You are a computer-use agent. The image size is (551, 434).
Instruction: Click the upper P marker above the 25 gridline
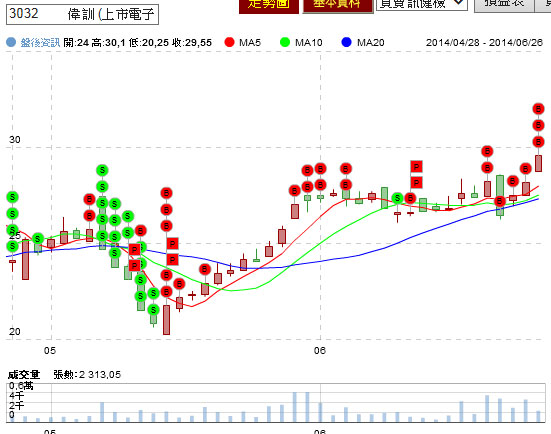(x=416, y=167)
